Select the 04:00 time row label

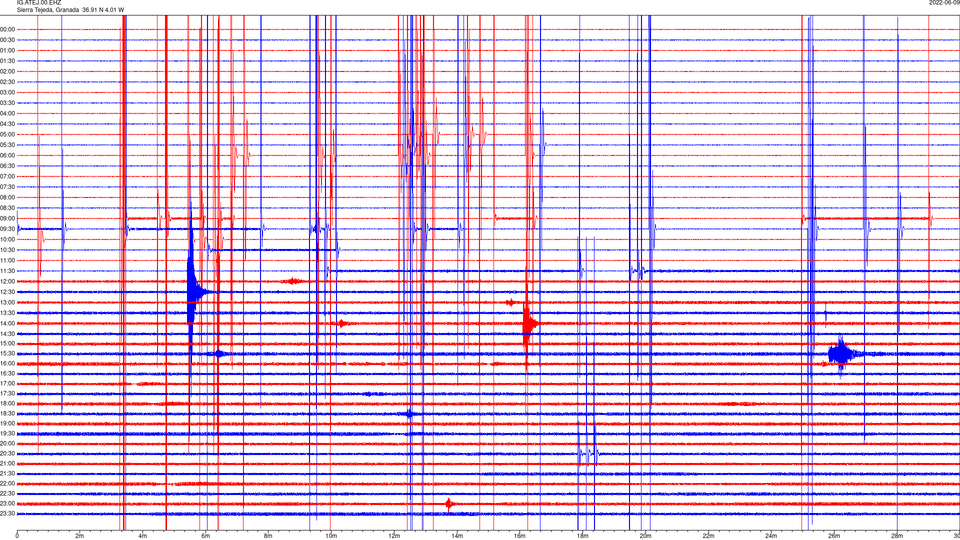click(x=8, y=113)
